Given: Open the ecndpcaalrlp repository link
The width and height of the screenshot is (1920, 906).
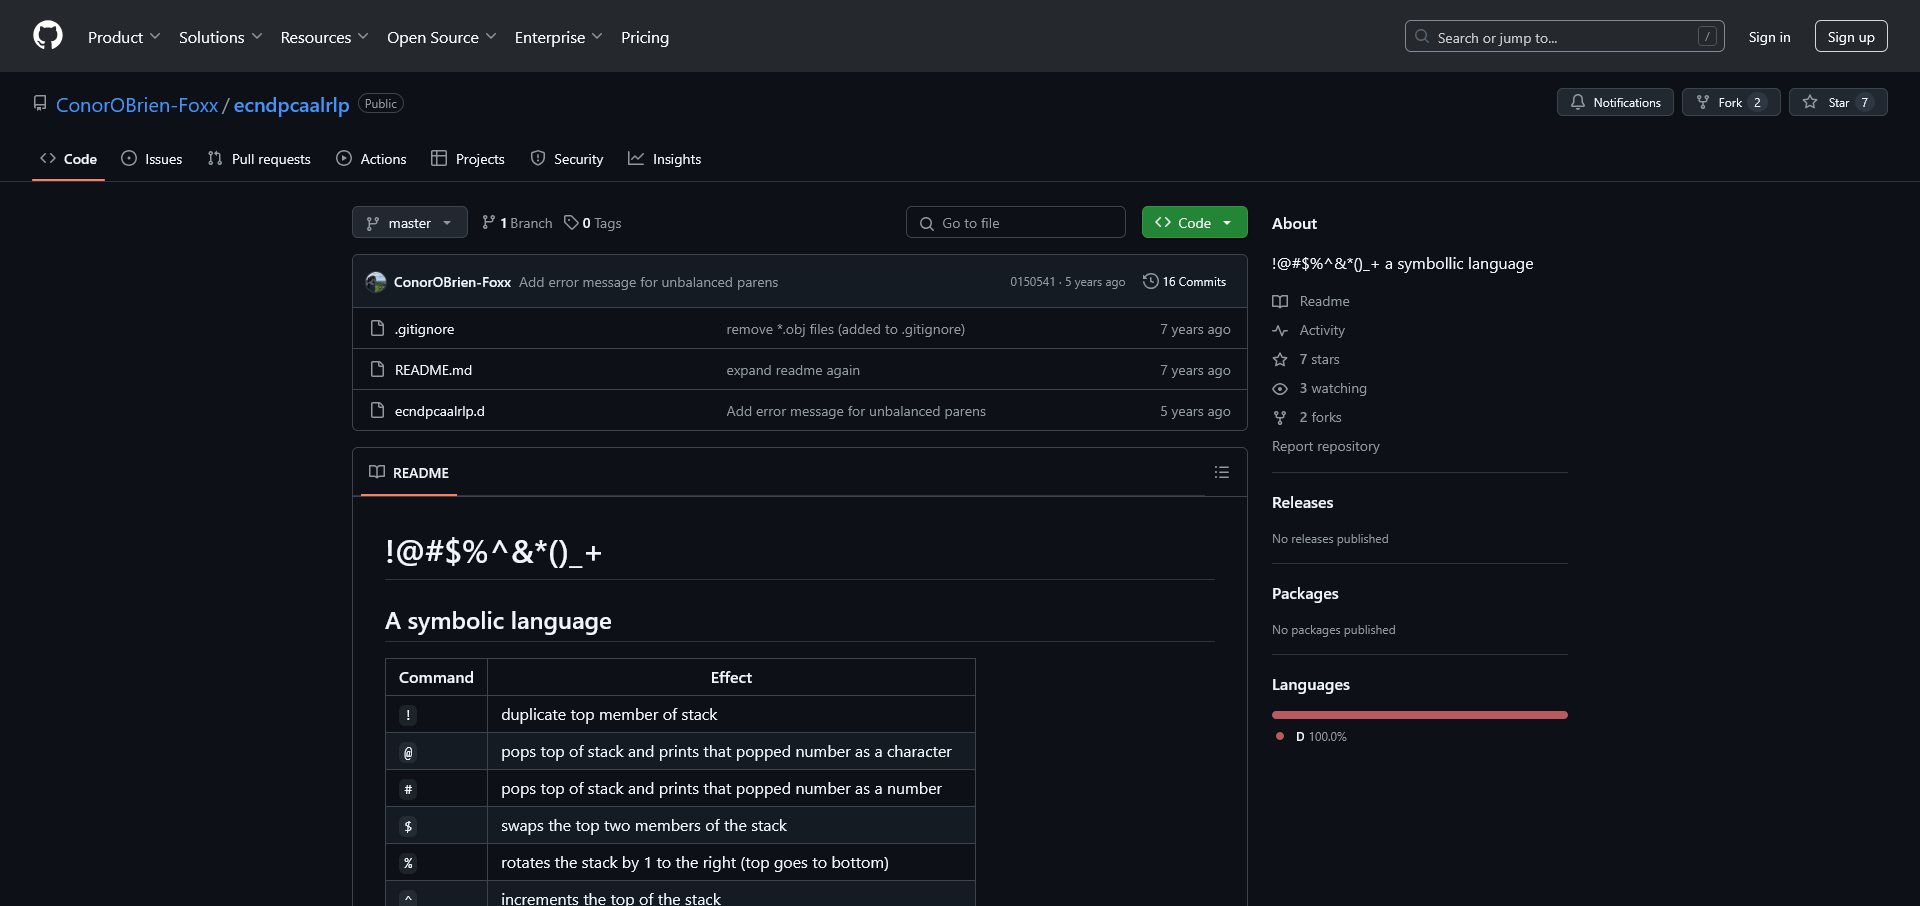Looking at the screenshot, I should pos(292,104).
